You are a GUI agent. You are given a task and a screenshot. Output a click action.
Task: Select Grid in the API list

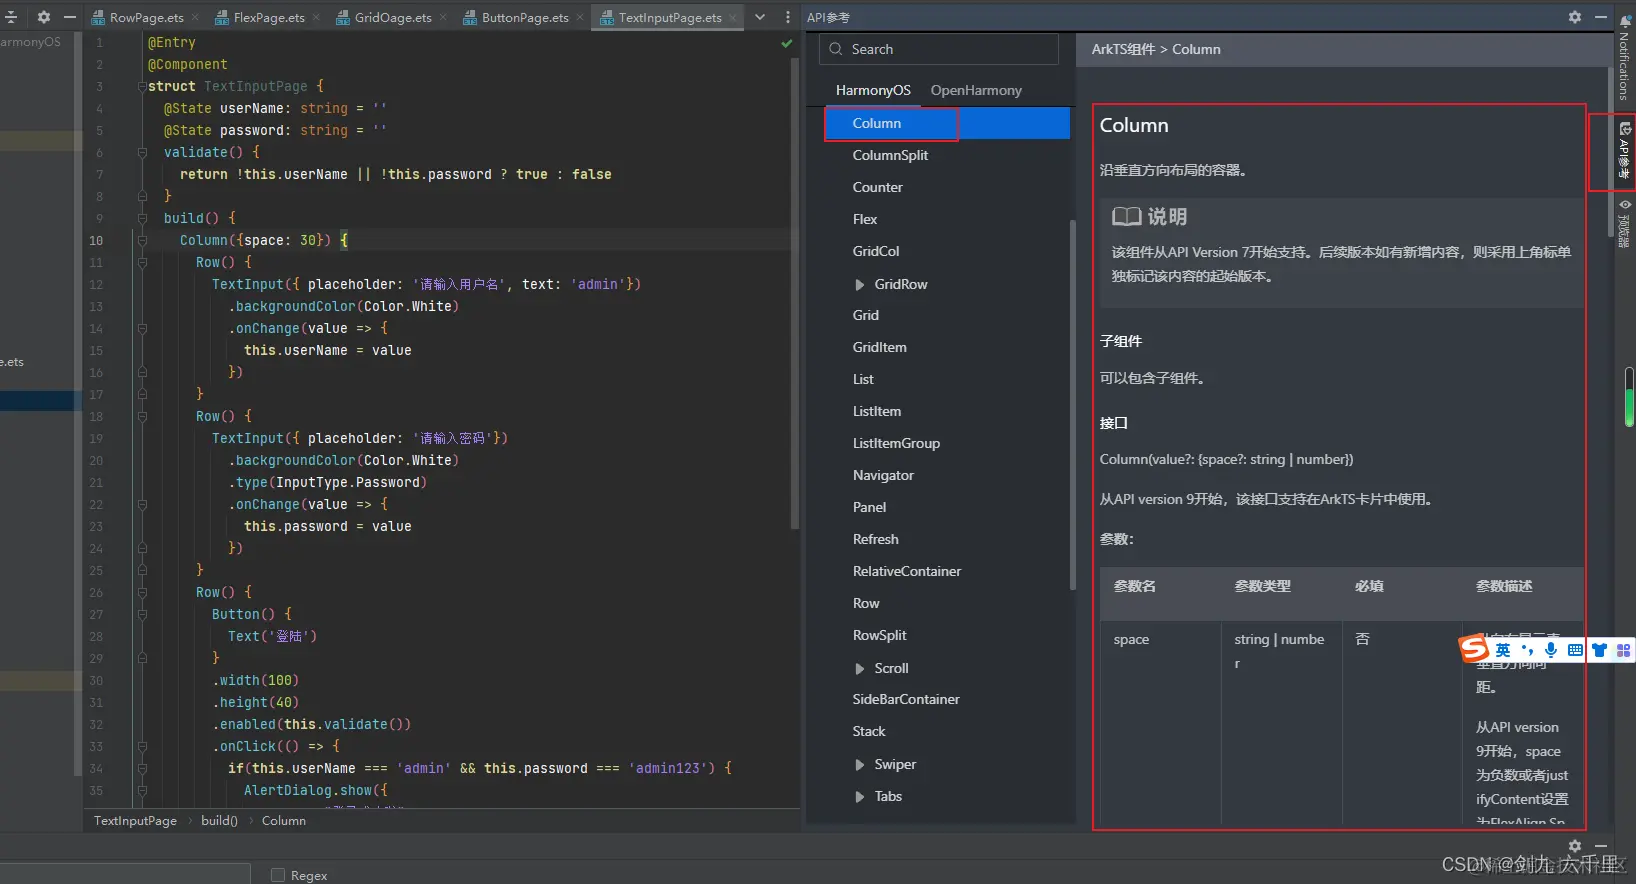(866, 315)
